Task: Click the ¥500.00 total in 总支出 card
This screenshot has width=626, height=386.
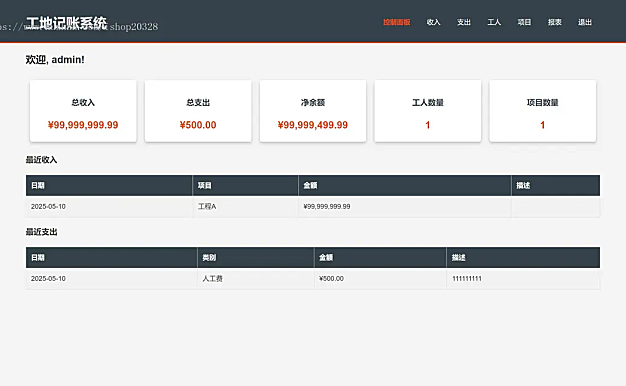Action: pyautogui.click(x=198, y=125)
